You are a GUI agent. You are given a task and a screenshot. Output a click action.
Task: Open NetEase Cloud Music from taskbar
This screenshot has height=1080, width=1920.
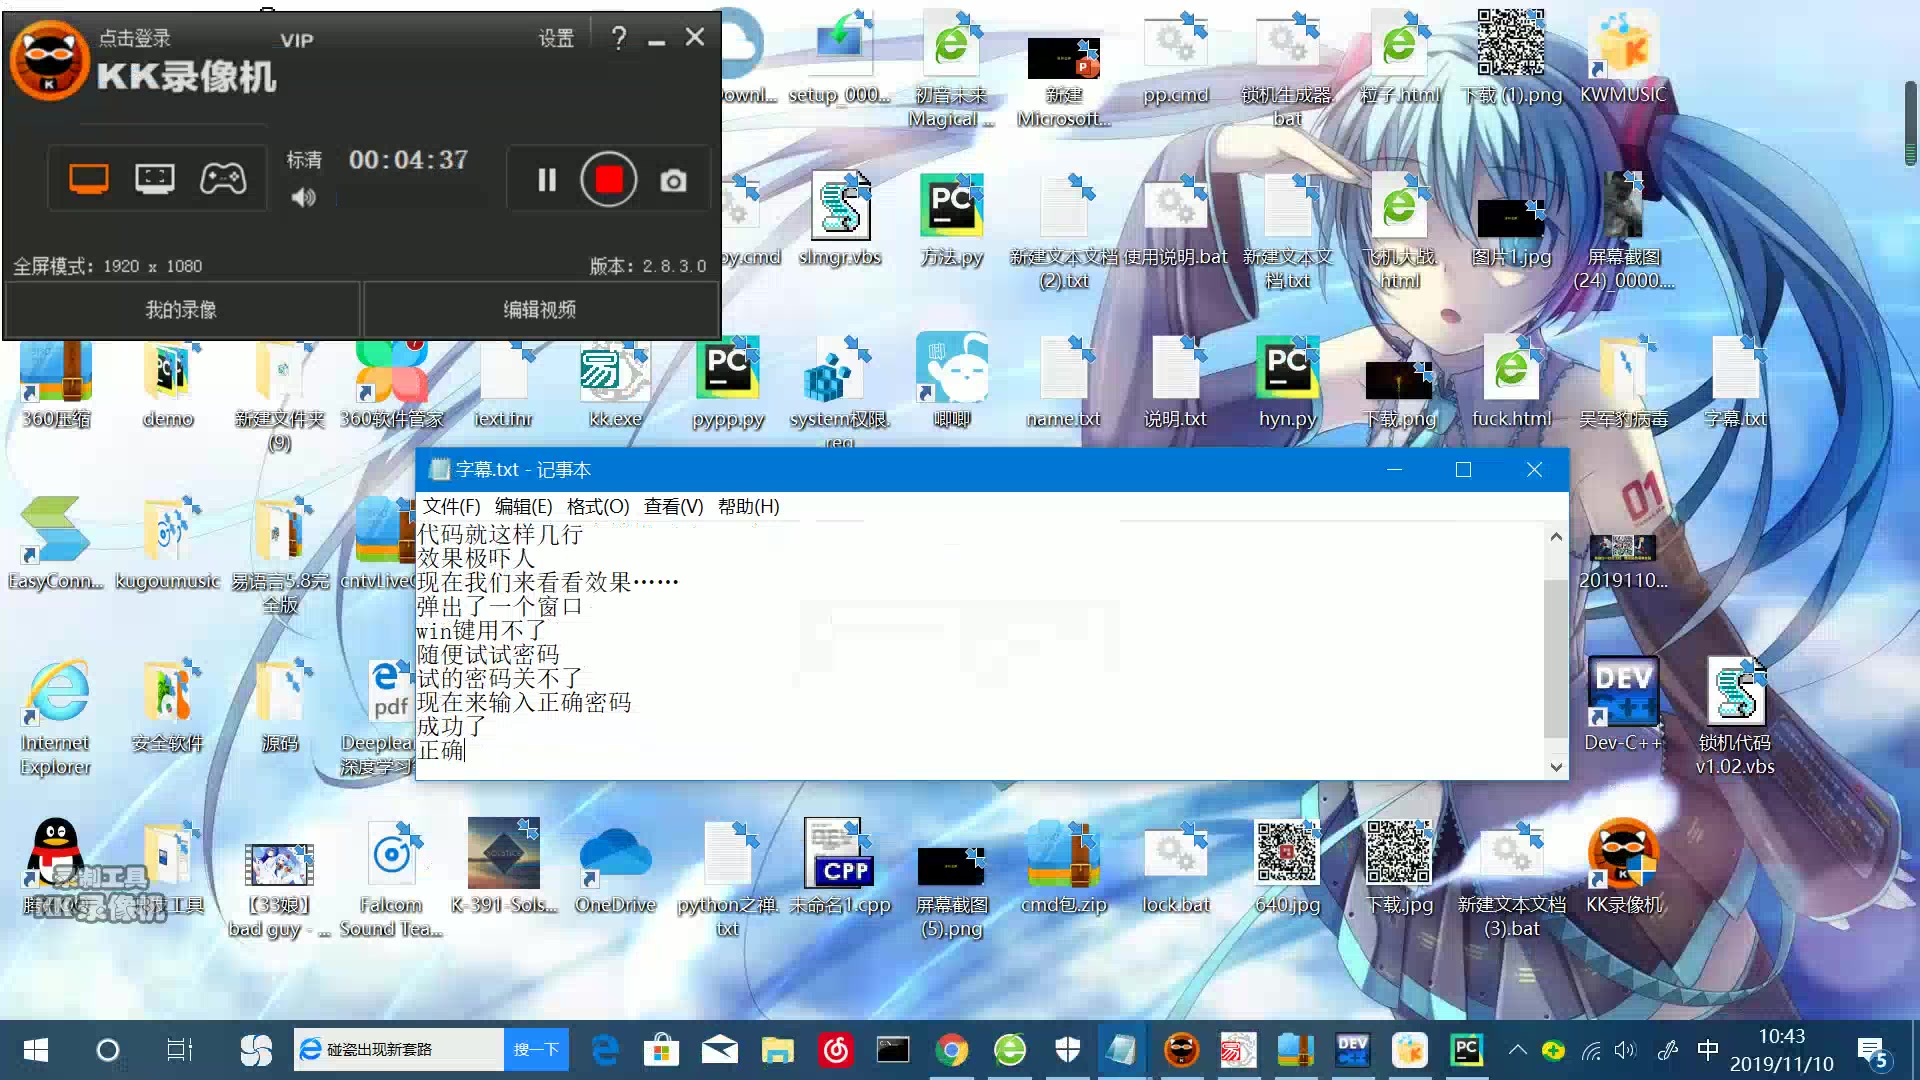[835, 1050]
